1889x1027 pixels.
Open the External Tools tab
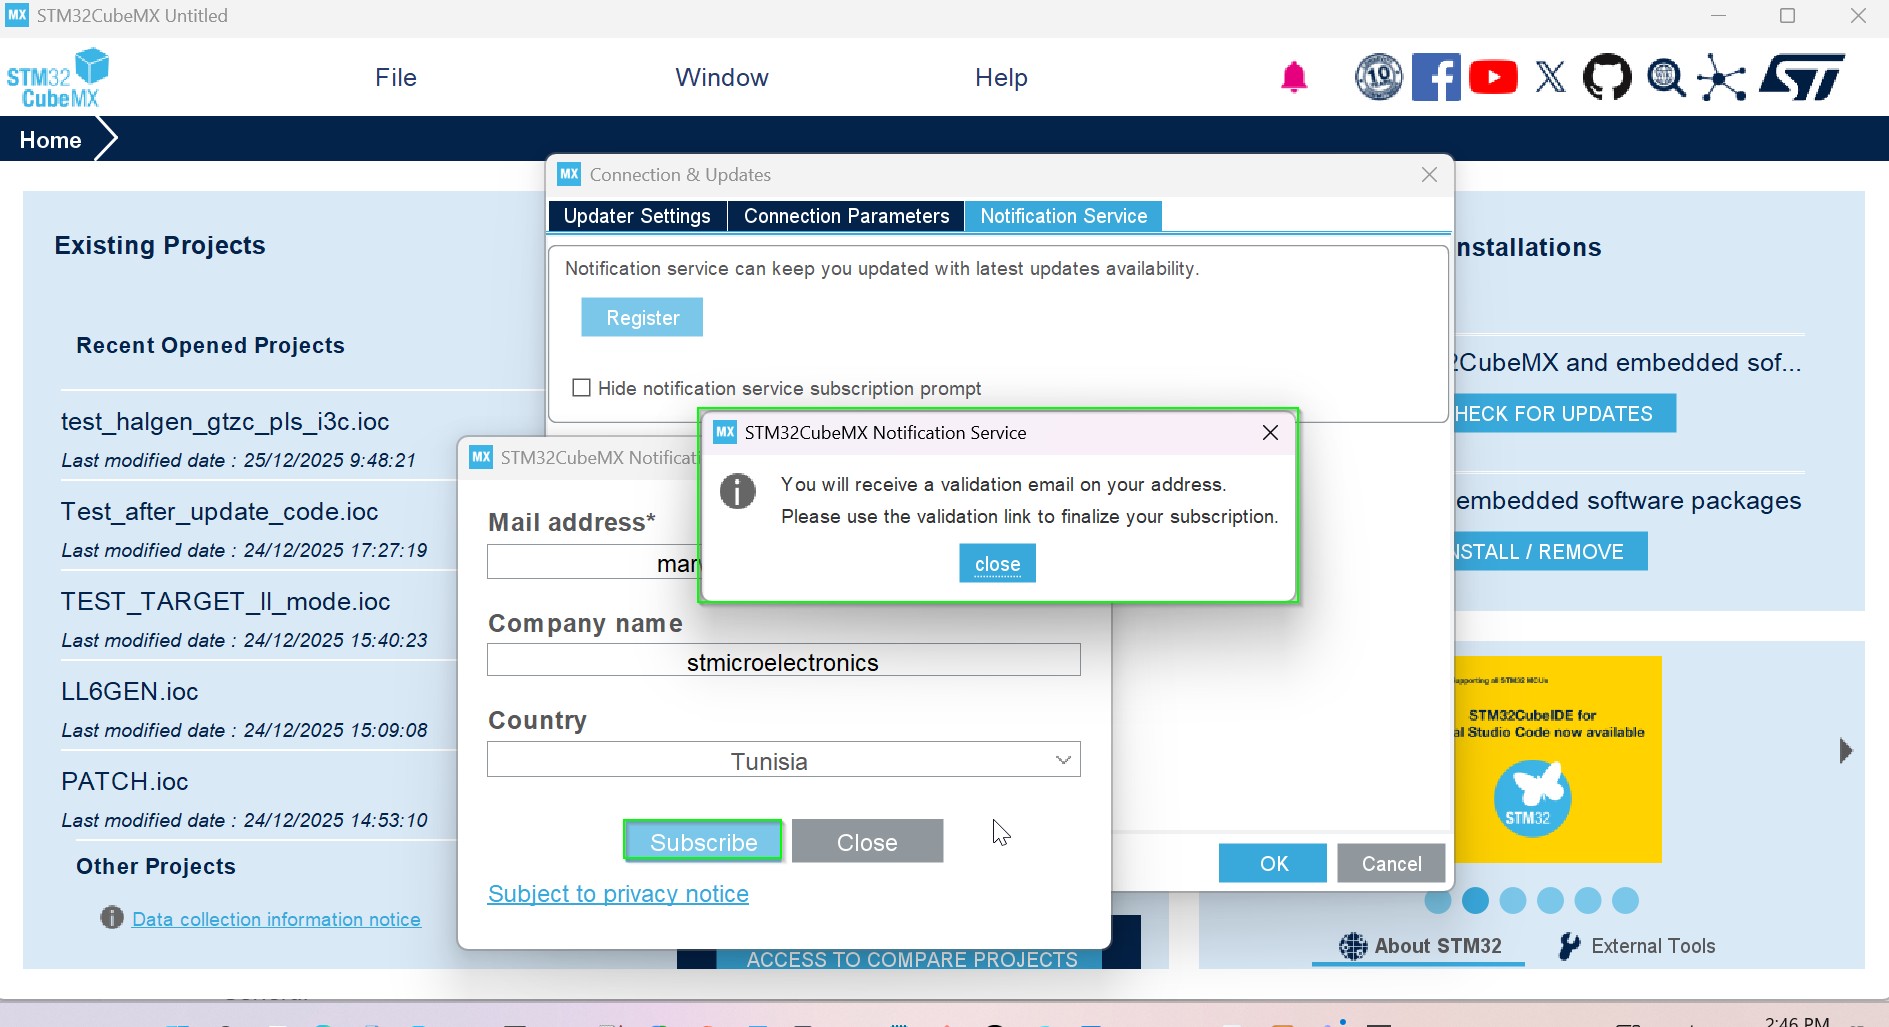pyautogui.click(x=1637, y=946)
